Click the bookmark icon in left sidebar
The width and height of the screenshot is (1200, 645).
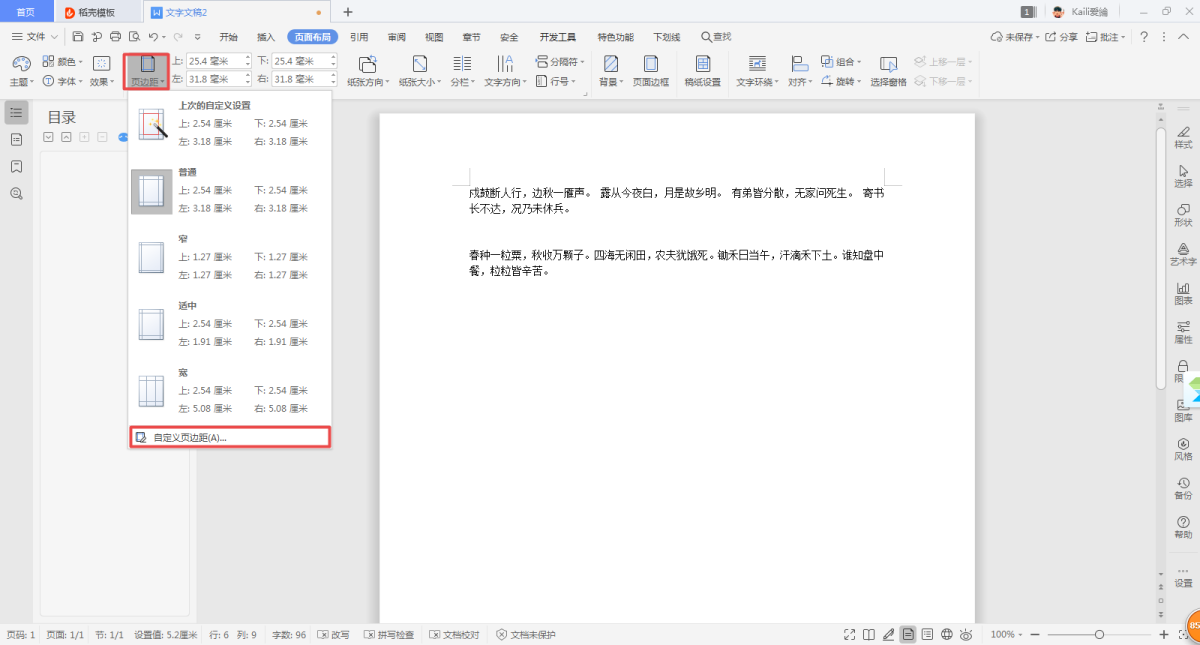[16, 166]
